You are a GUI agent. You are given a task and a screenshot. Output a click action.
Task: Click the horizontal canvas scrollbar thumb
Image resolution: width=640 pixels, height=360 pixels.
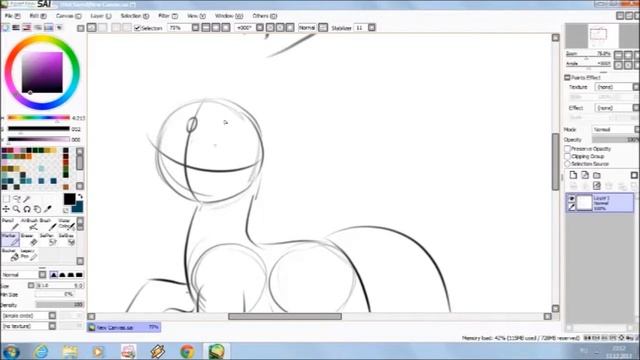point(285,316)
